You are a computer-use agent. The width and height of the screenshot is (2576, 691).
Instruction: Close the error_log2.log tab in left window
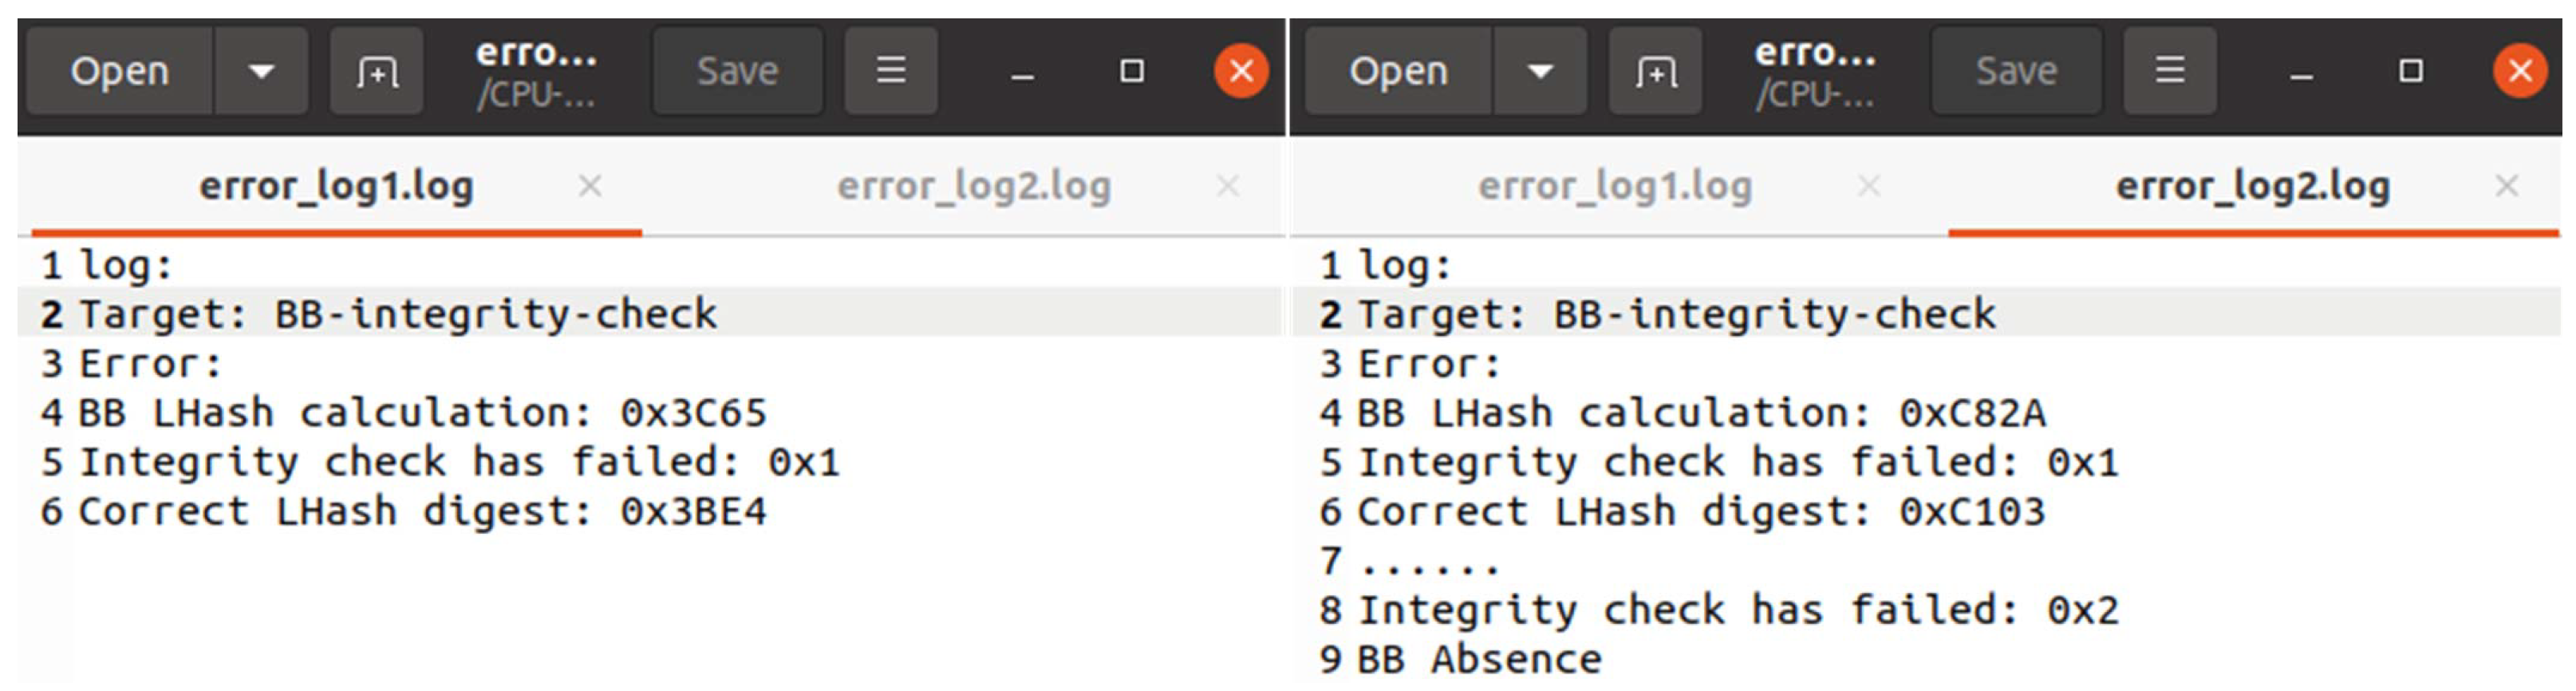1227,186
